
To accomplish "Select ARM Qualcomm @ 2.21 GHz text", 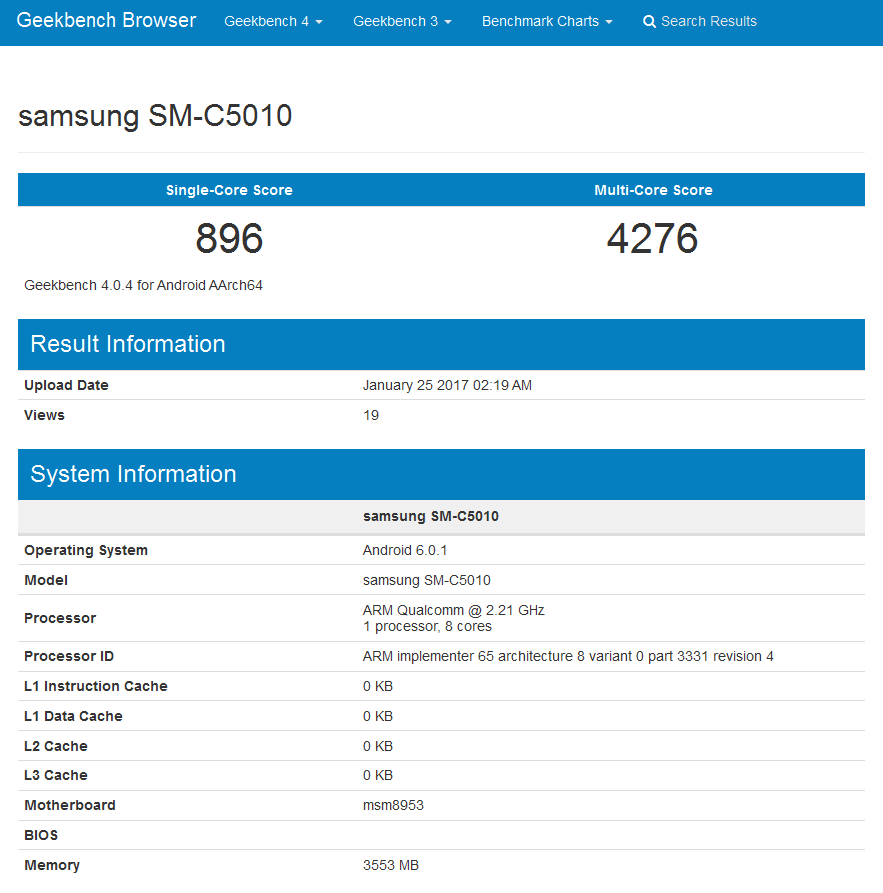I will 453,610.
